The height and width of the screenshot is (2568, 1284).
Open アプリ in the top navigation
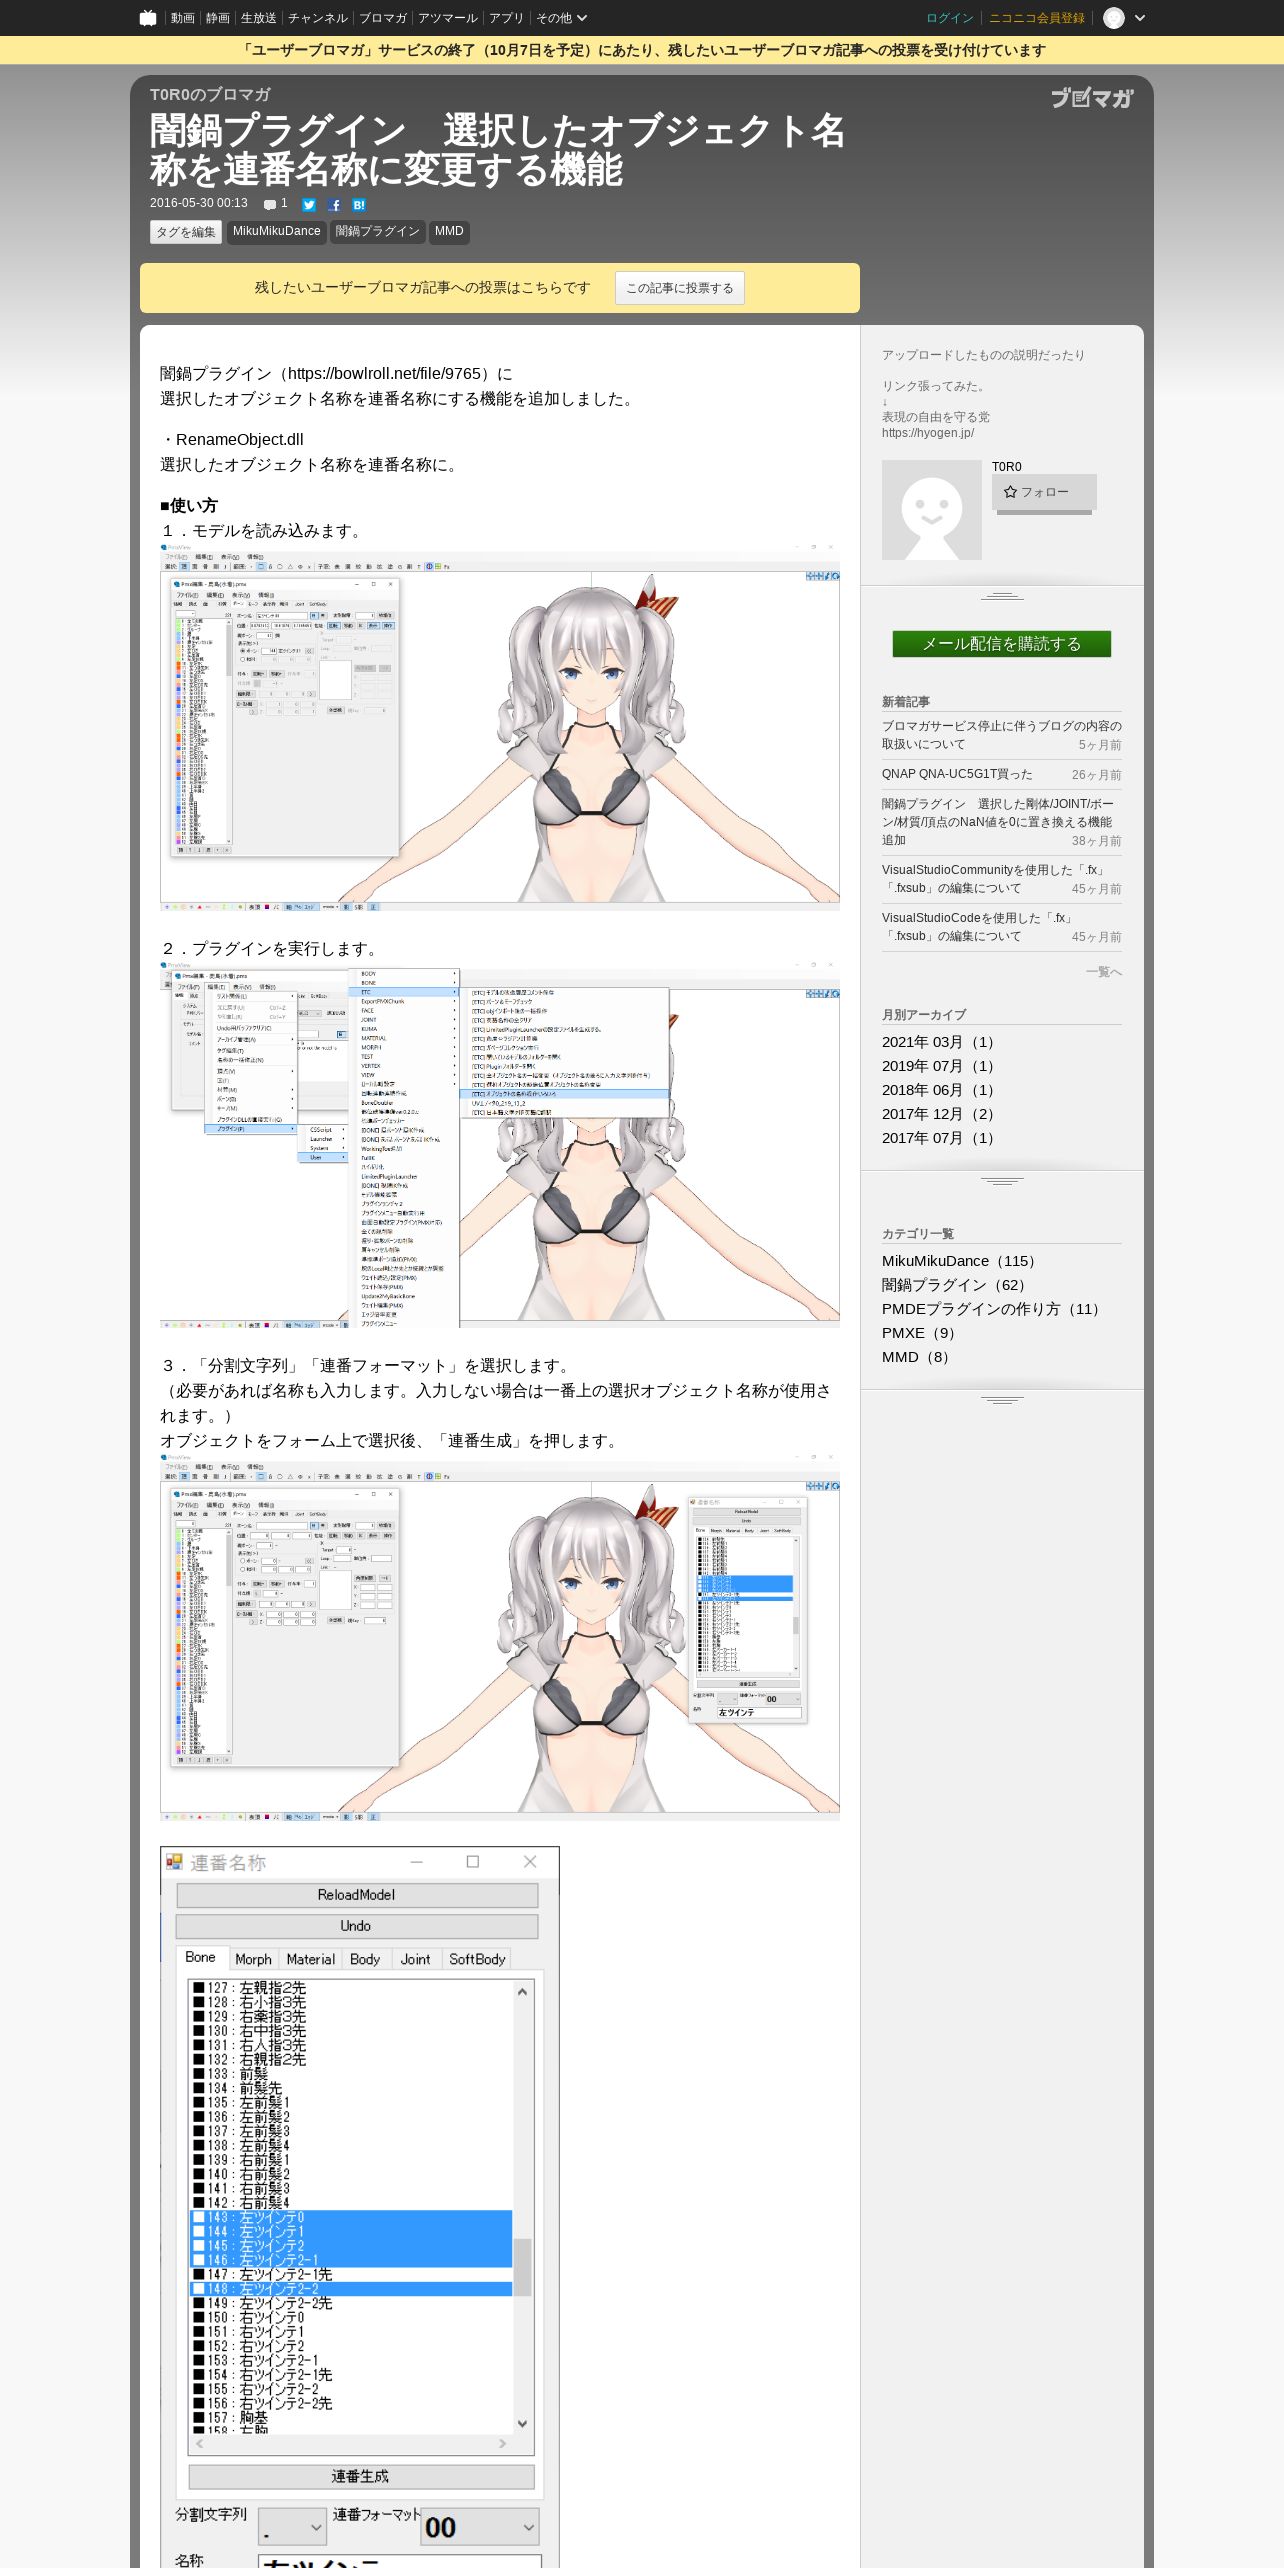click(x=507, y=18)
